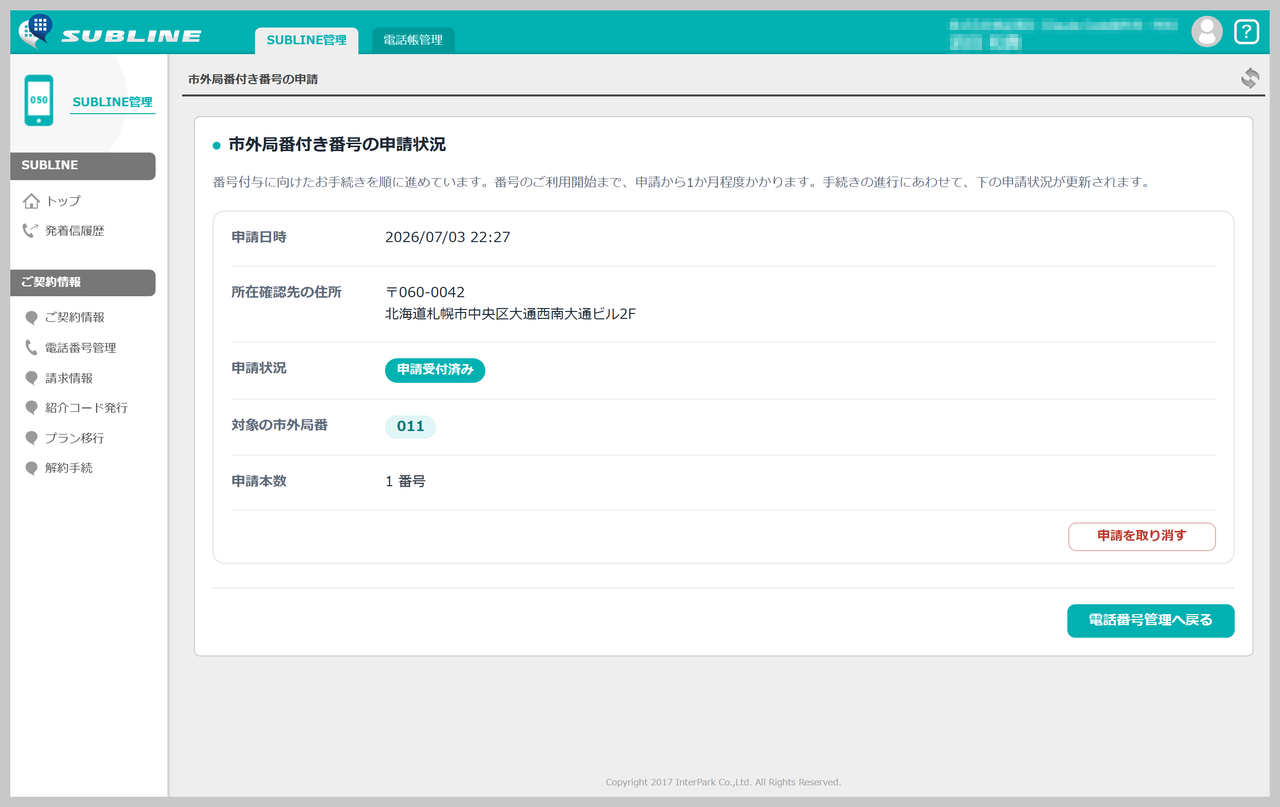This screenshot has height=807, width=1280.
Task: Open 請求情報 in the sidebar
Action: tap(69, 378)
